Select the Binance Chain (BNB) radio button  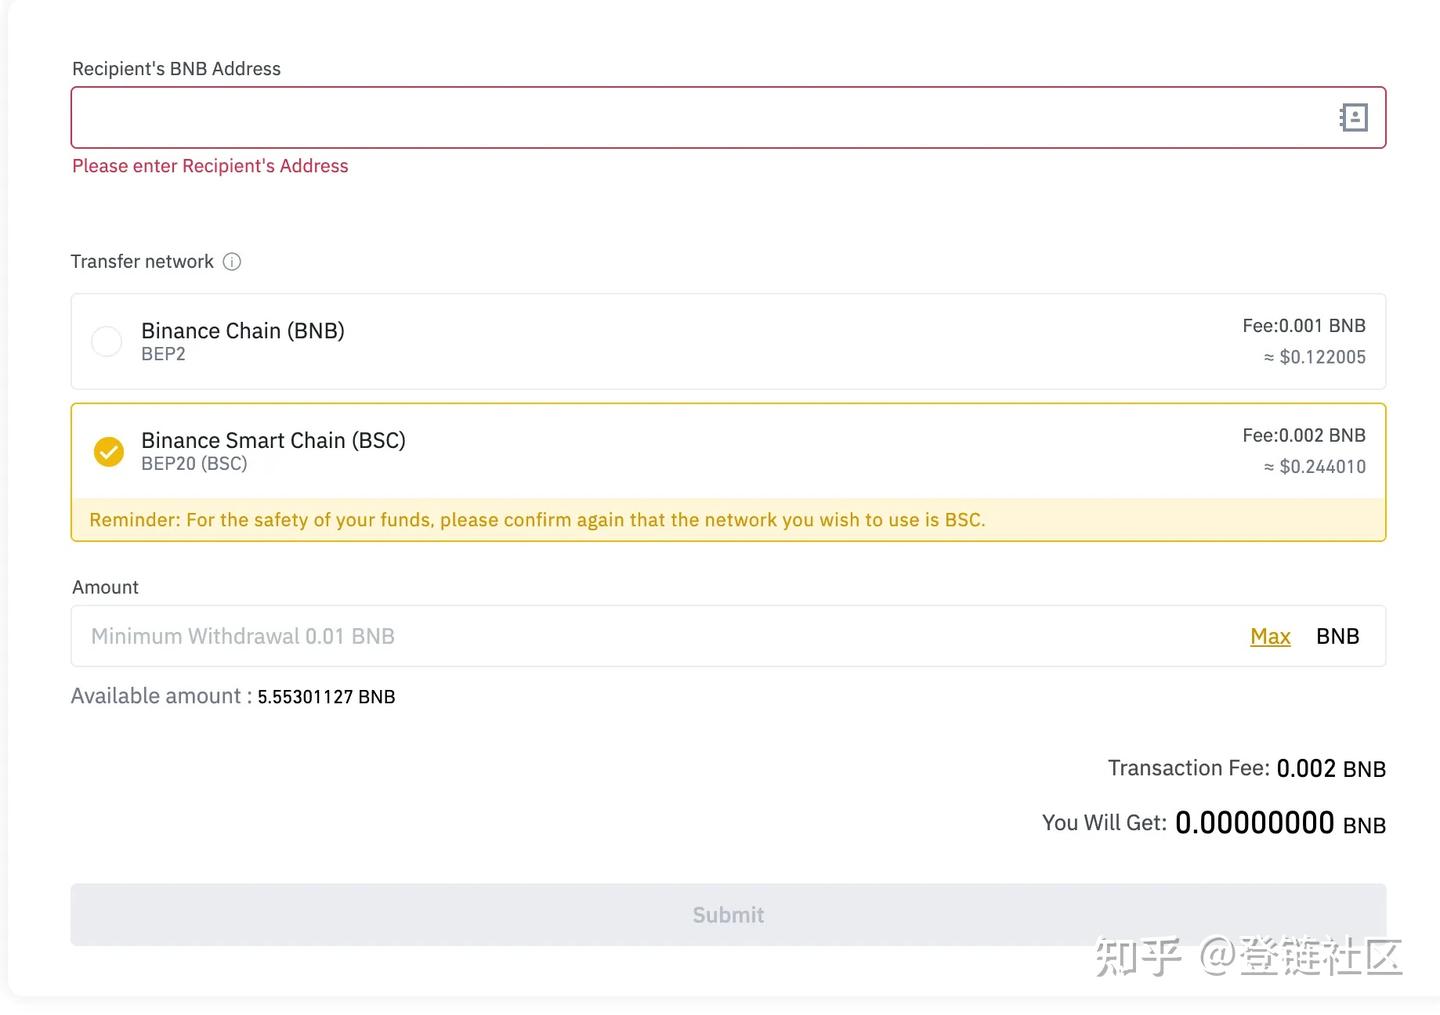tap(107, 341)
